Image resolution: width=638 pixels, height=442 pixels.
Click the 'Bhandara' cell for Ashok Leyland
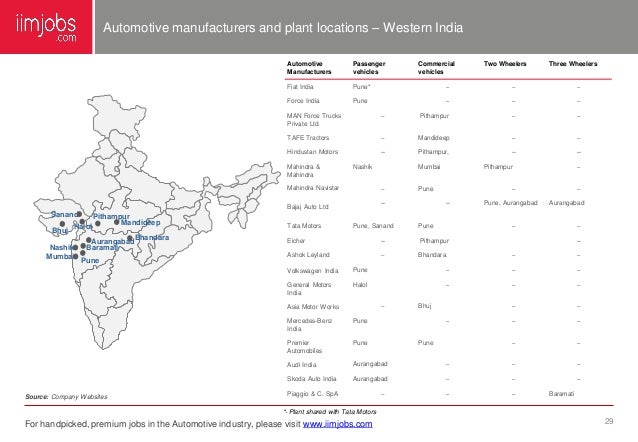point(432,255)
